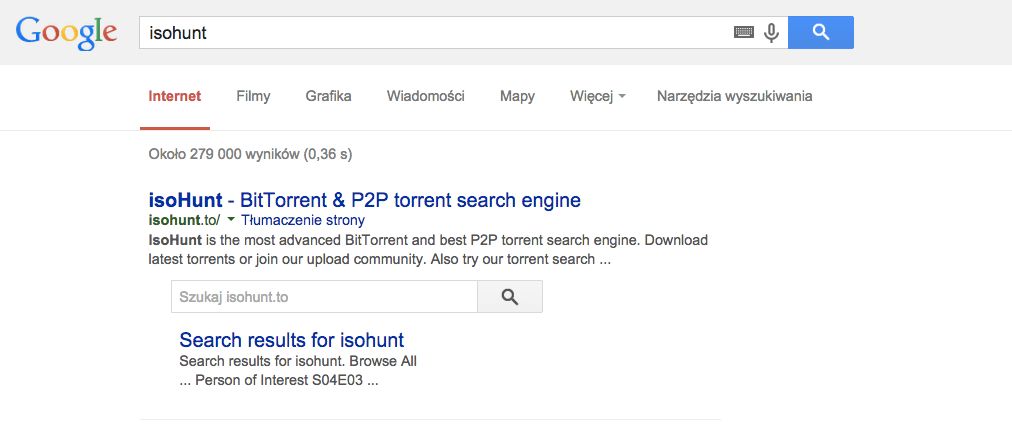Open the Narzędzia wyszukiwania options
Viewport: 1012px width, 424px height.
[734, 97]
